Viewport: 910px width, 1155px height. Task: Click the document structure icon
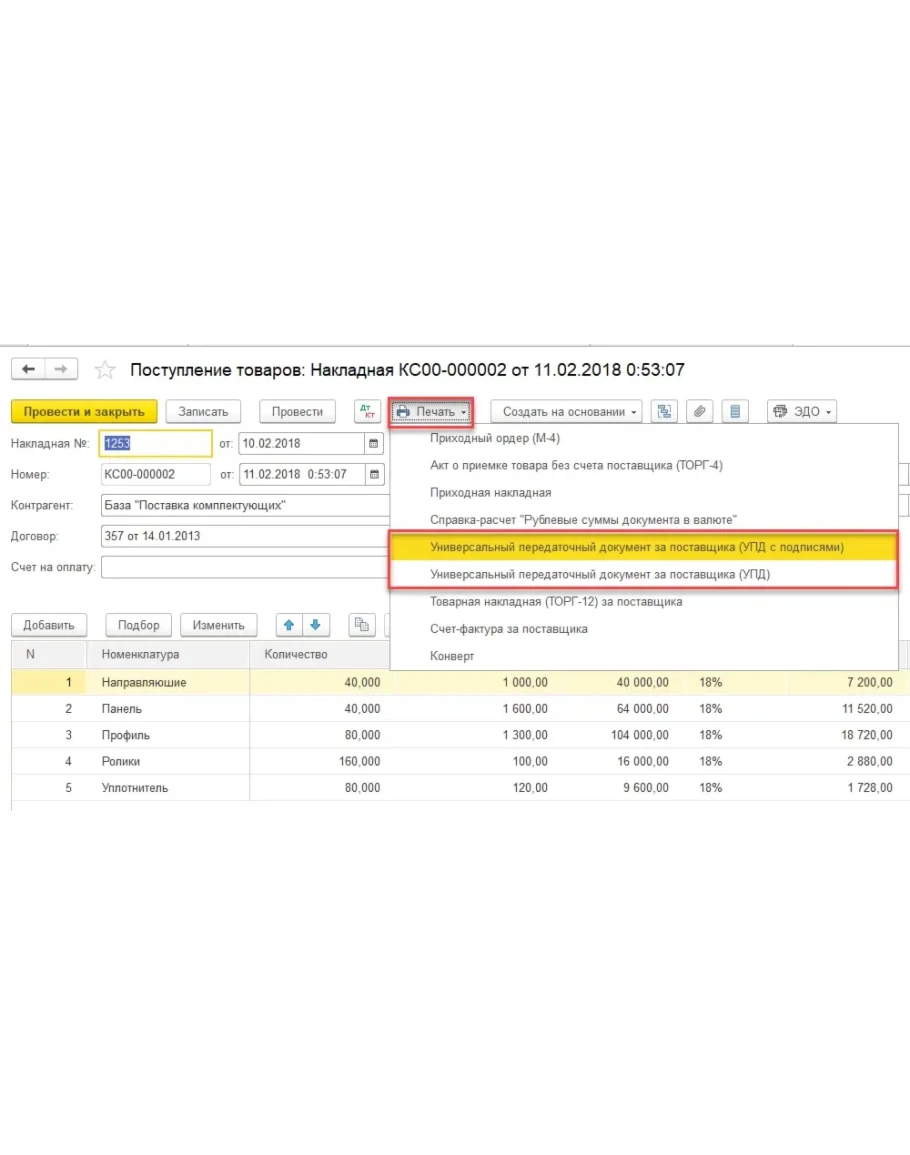[x=664, y=411]
